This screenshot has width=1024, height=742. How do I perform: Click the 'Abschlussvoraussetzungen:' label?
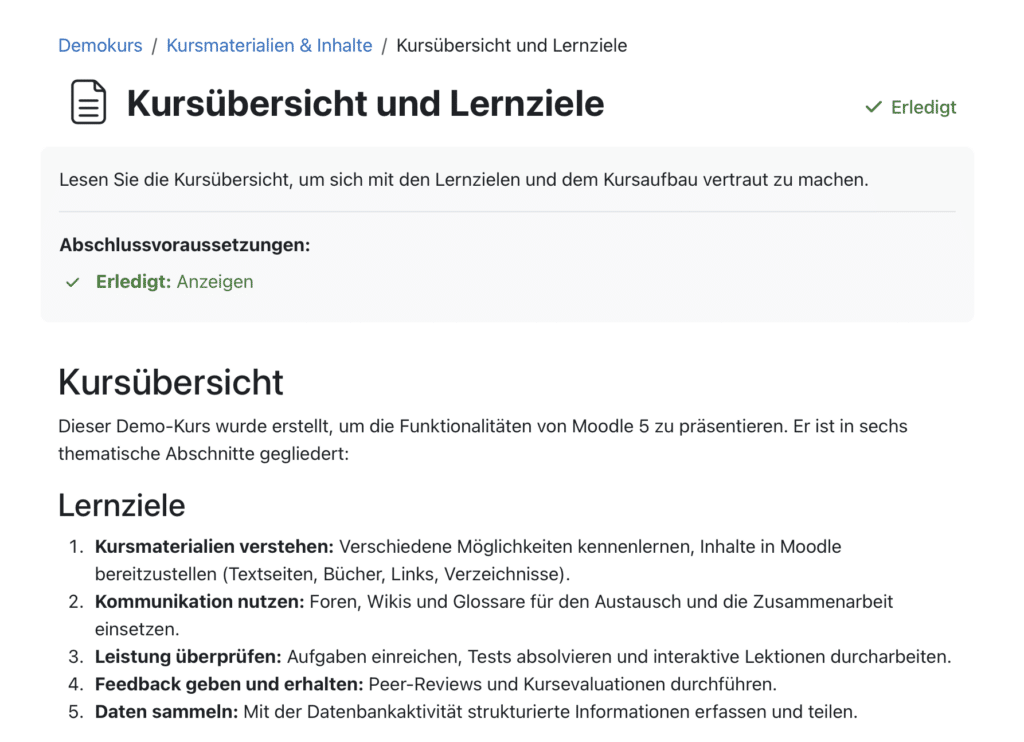pos(184,245)
